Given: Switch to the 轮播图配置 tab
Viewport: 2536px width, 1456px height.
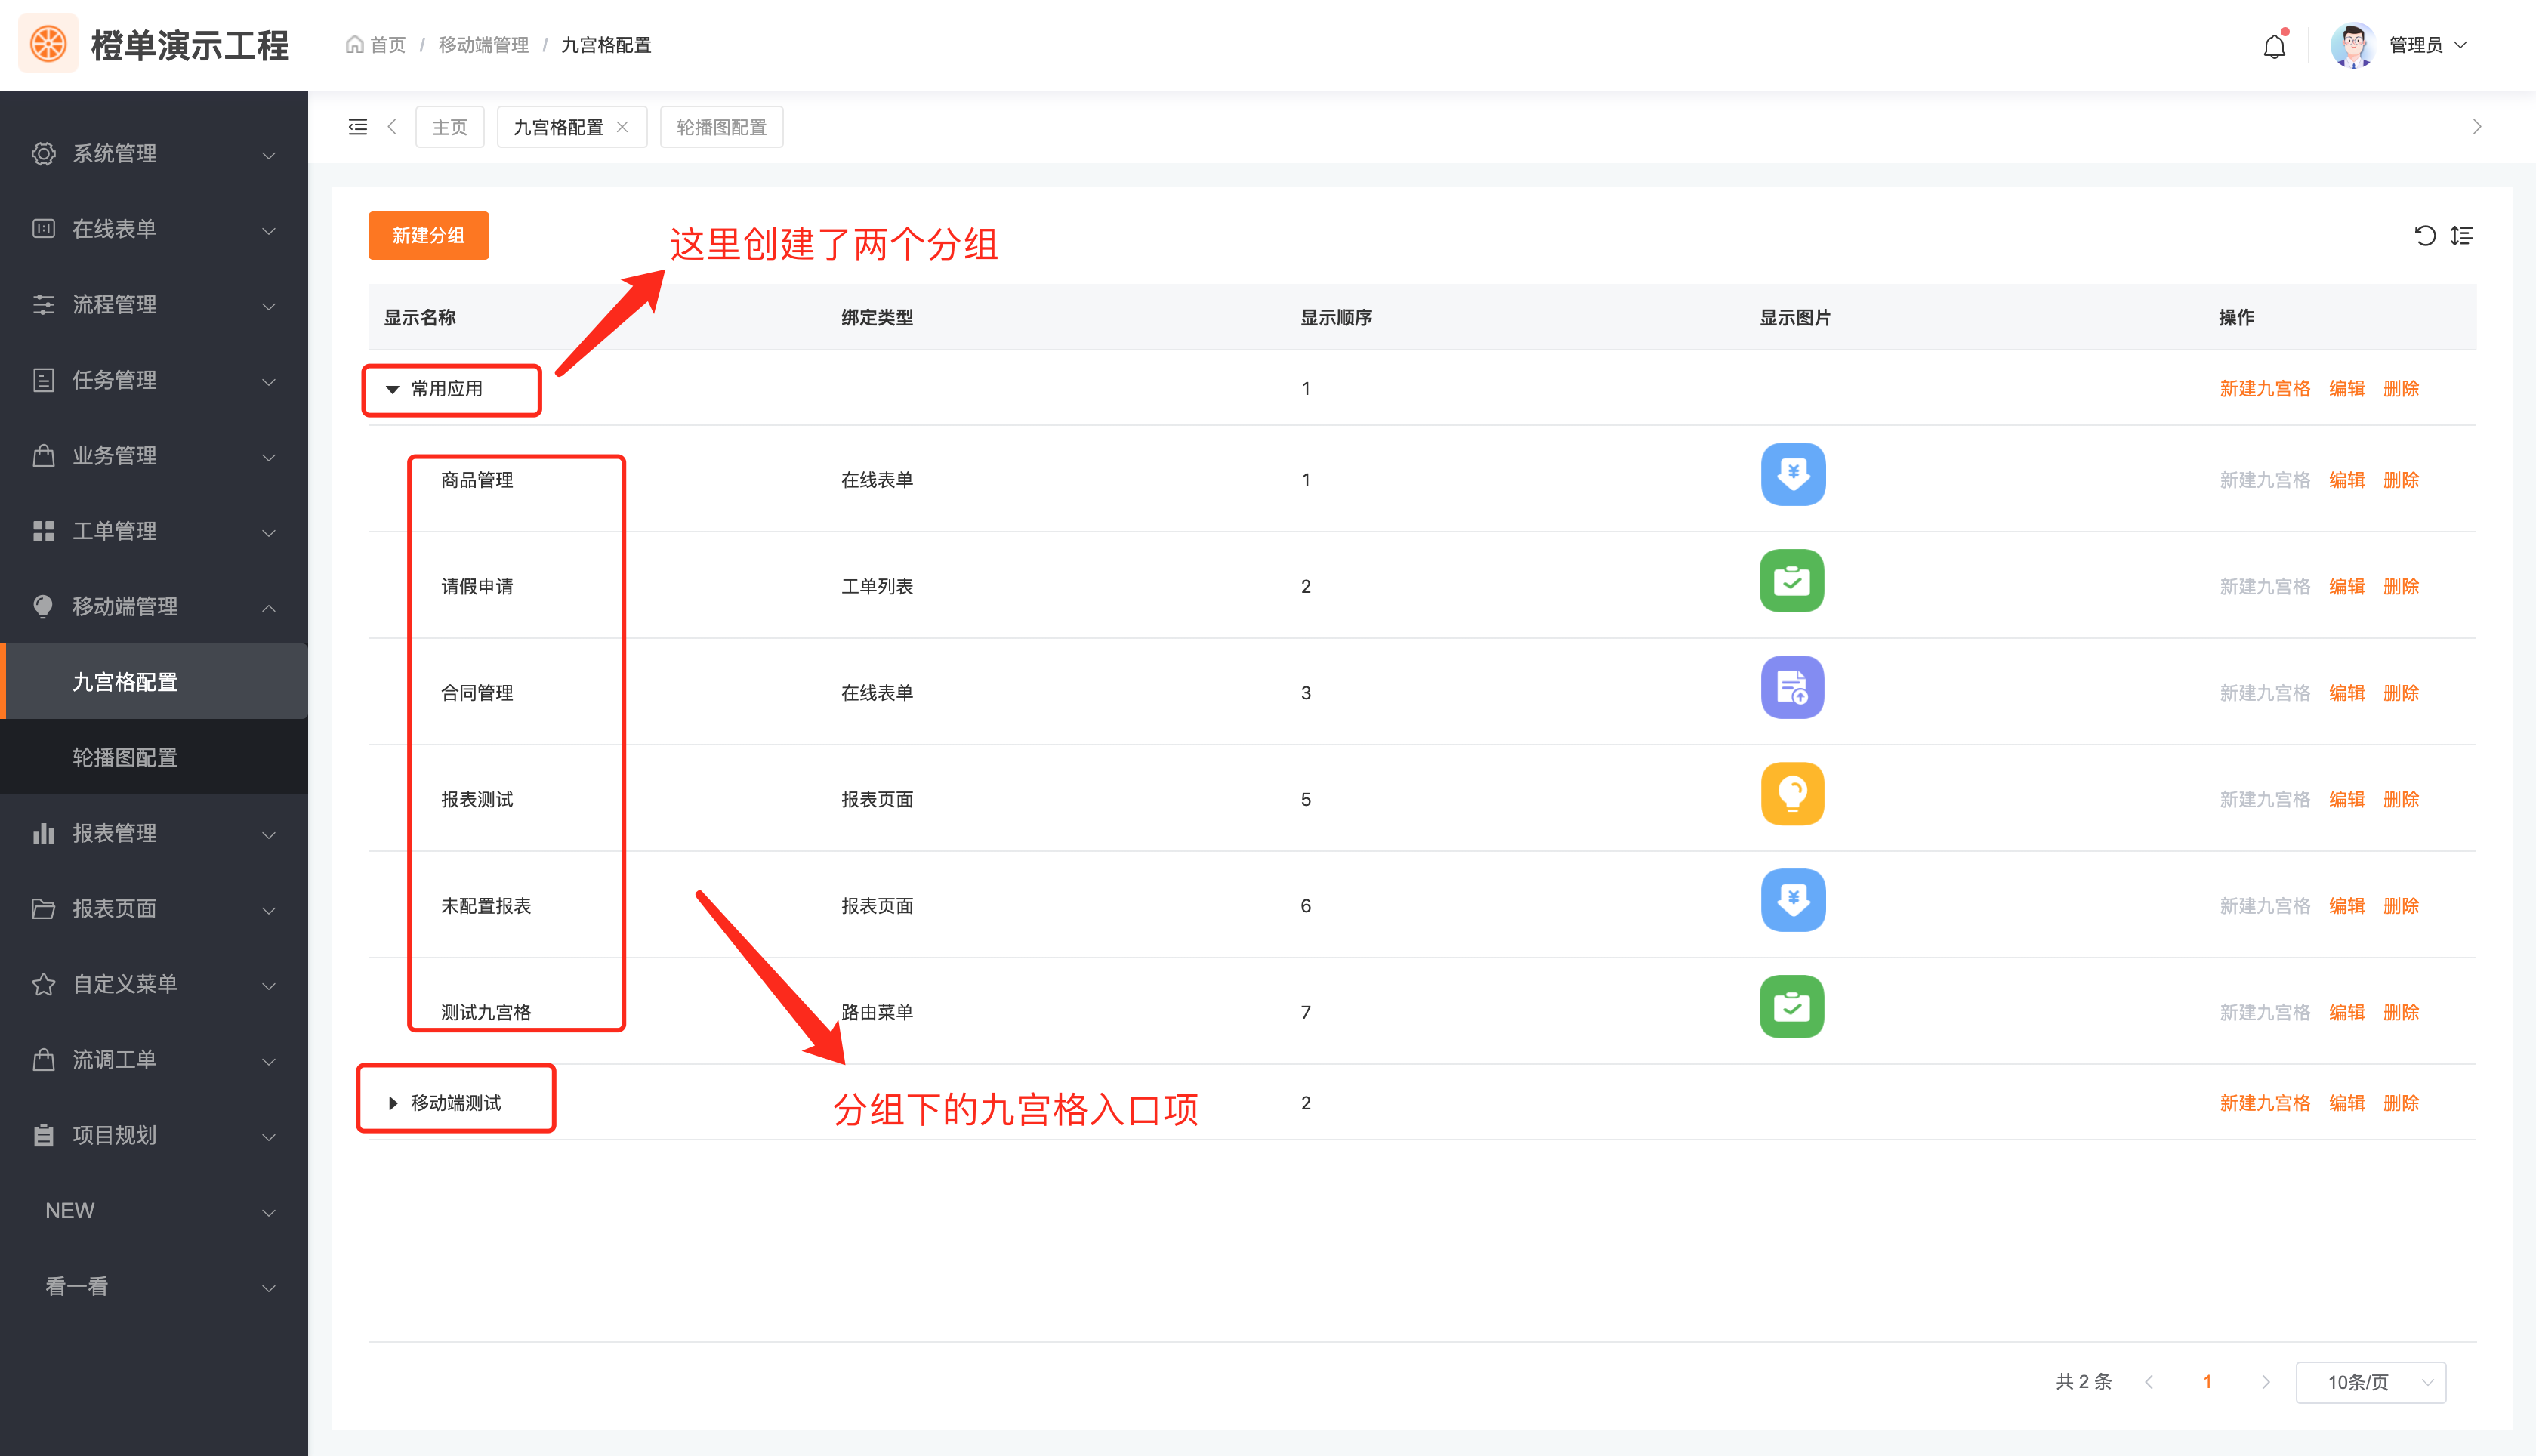Looking at the screenshot, I should click(x=721, y=127).
